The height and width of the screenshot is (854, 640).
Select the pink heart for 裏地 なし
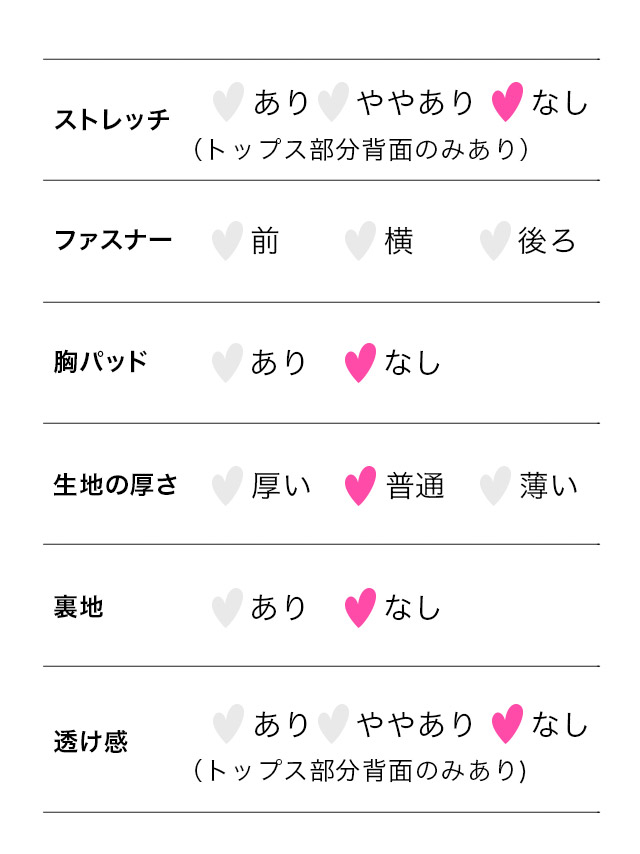click(360, 608)
